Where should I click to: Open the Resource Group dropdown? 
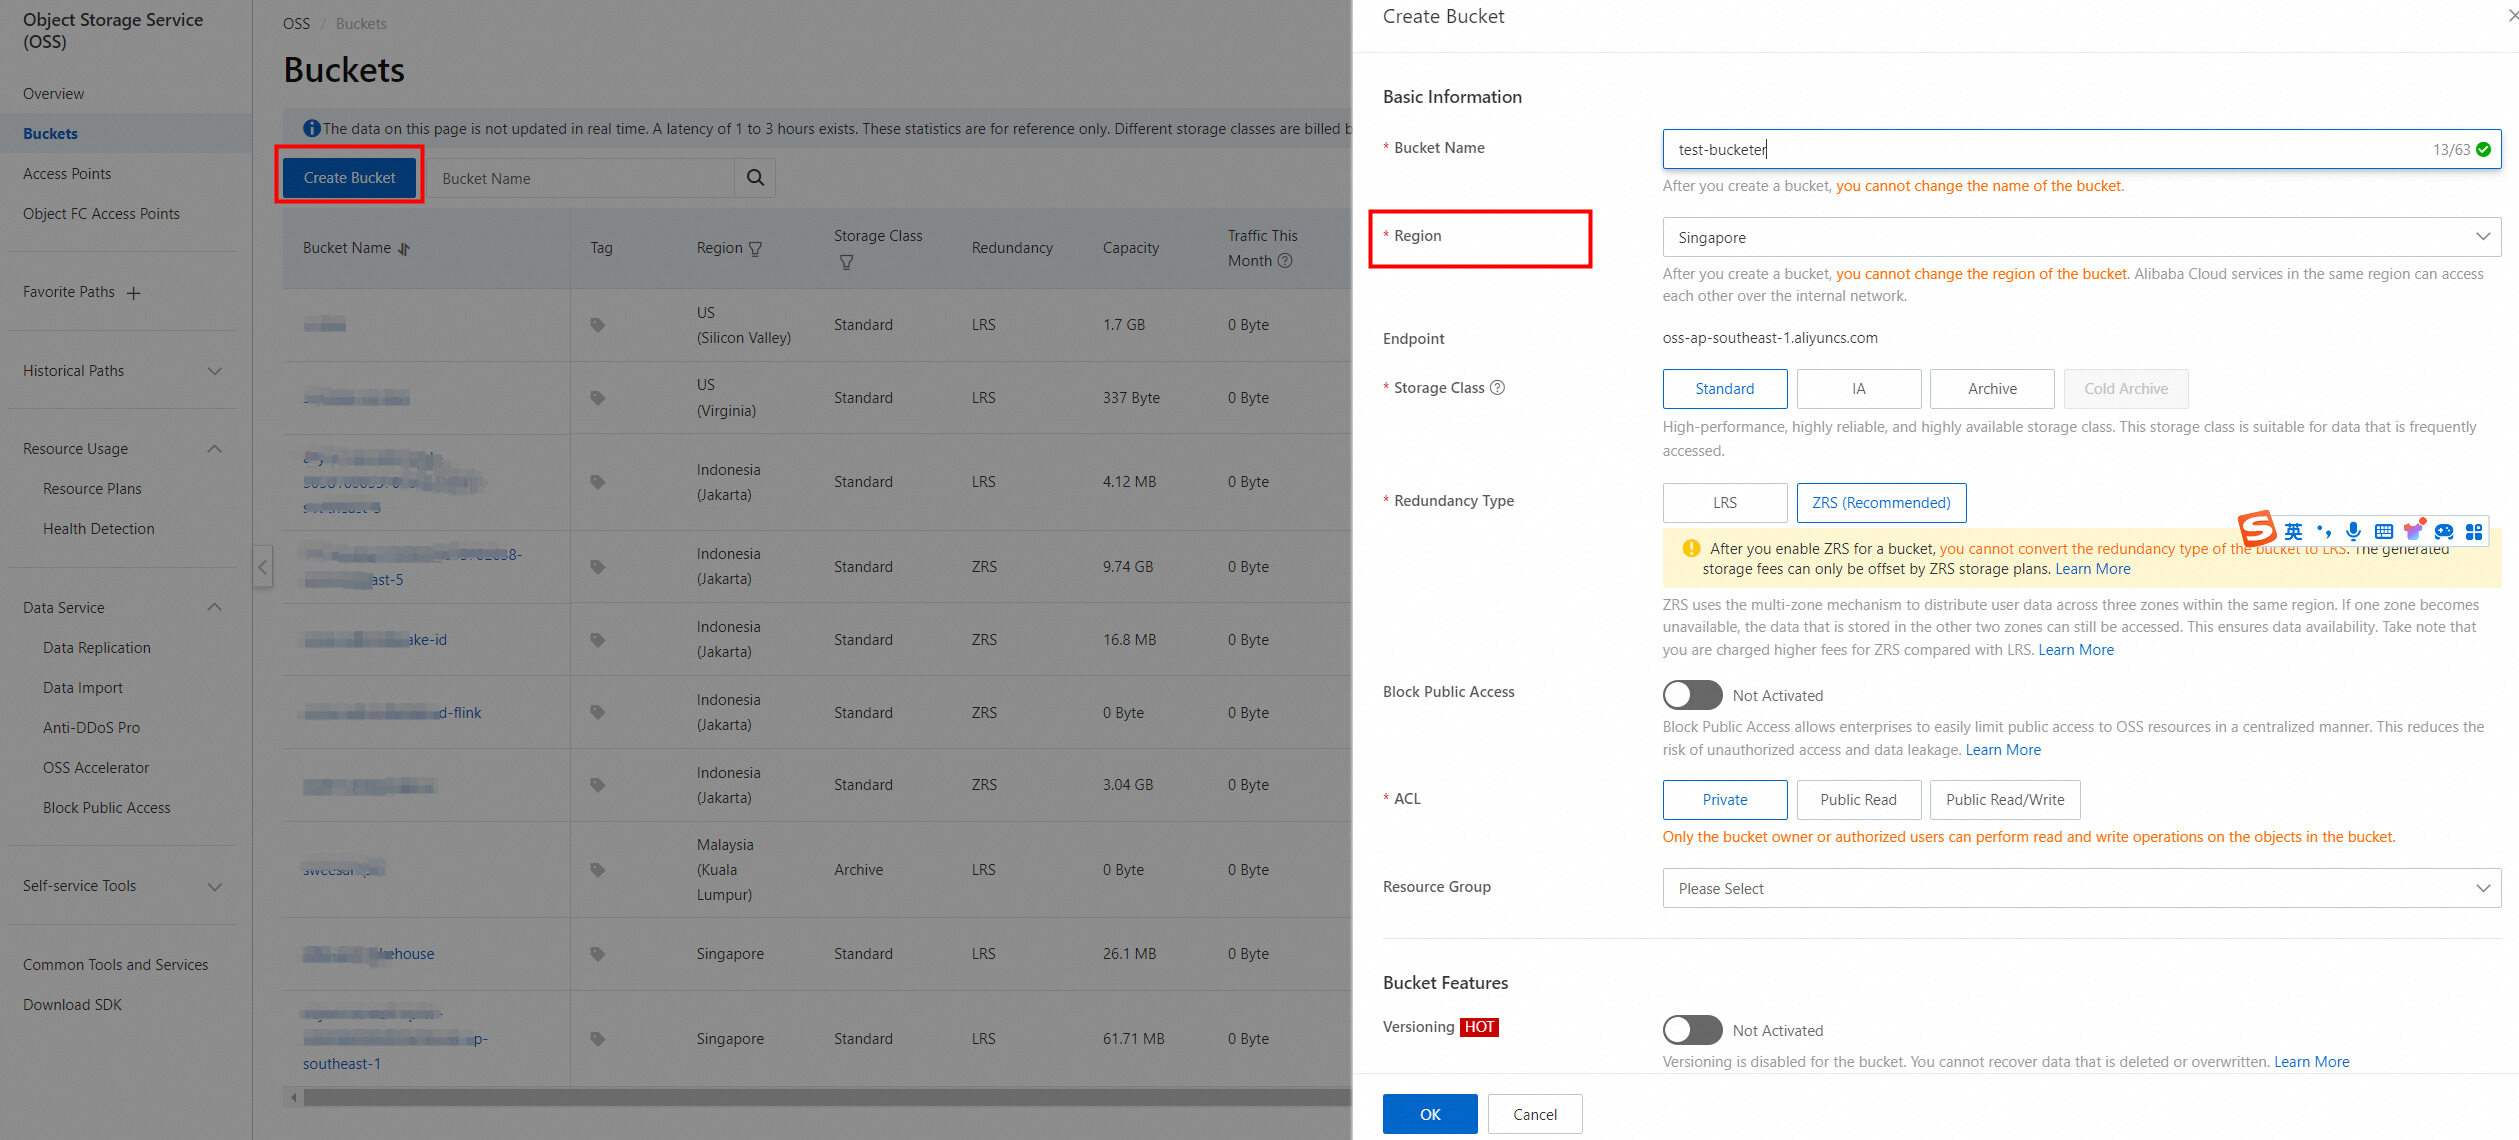[x=2081, y=888]
